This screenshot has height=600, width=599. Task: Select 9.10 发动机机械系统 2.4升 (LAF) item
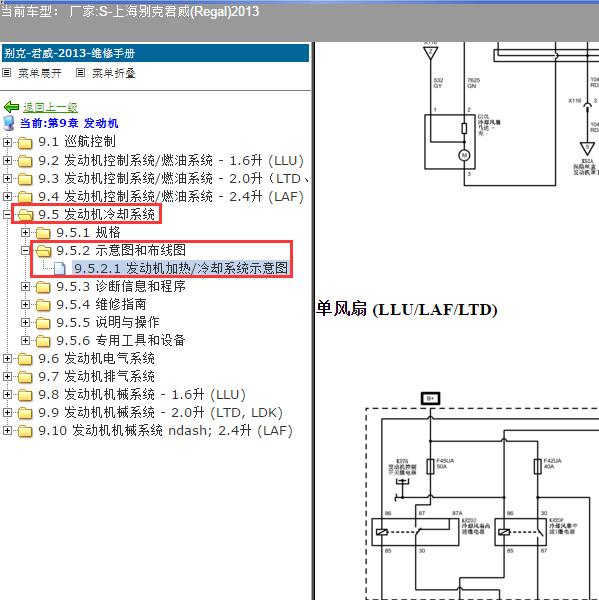[166, 430]
